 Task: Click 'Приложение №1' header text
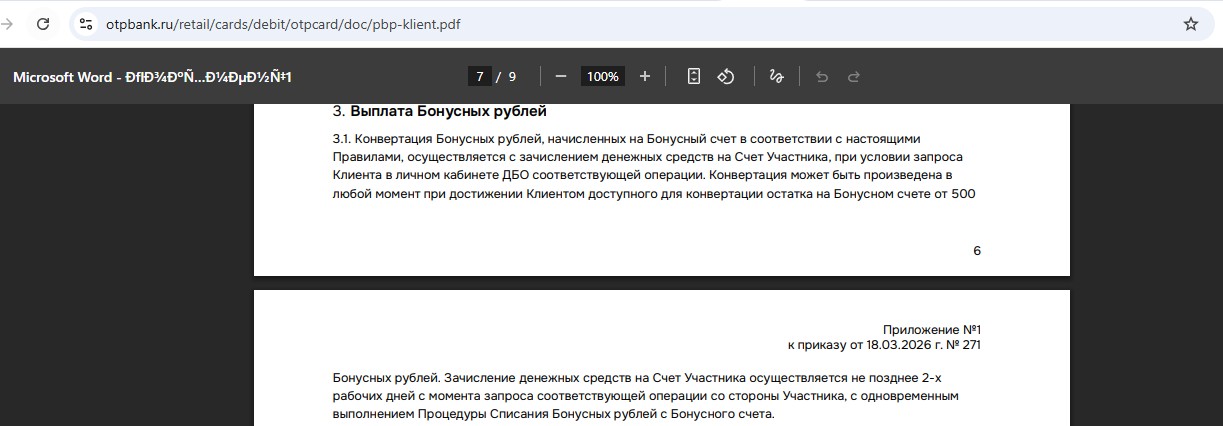936,330
